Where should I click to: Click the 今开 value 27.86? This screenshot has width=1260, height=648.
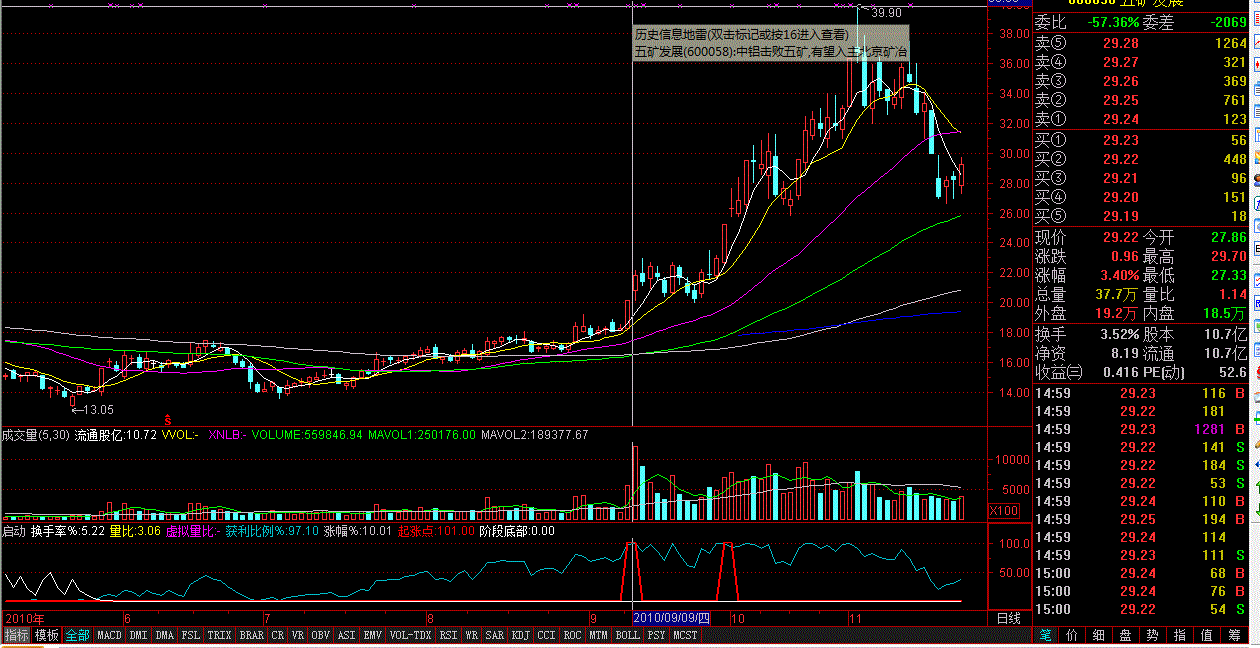click(x=1227, y=238)
